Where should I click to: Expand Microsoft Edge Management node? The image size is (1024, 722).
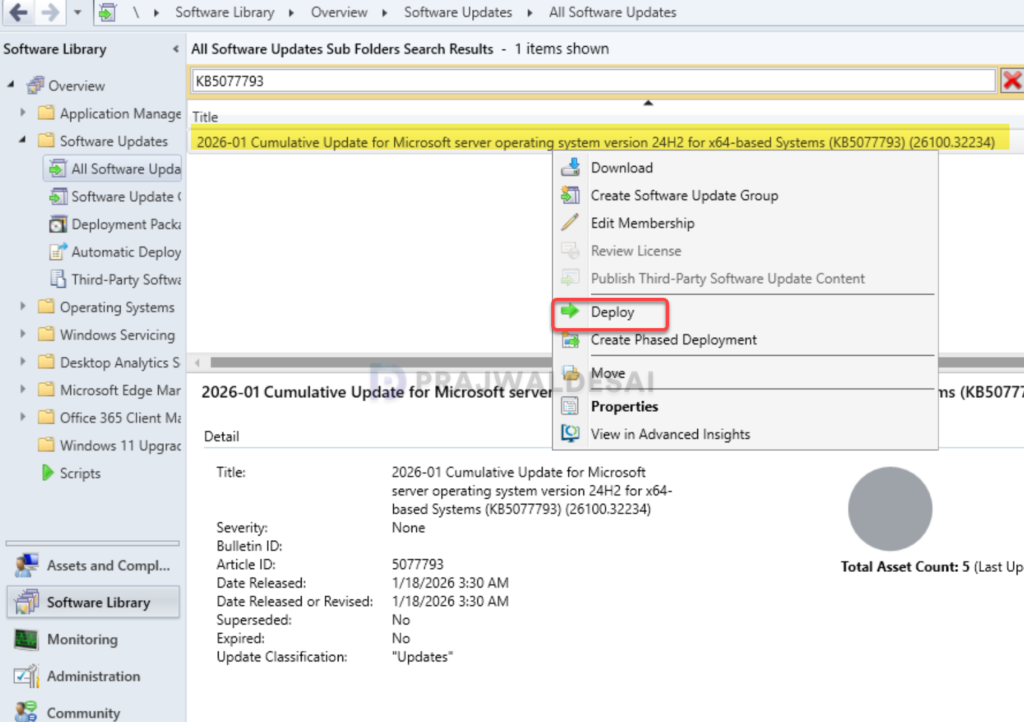(x=23, y=388)
